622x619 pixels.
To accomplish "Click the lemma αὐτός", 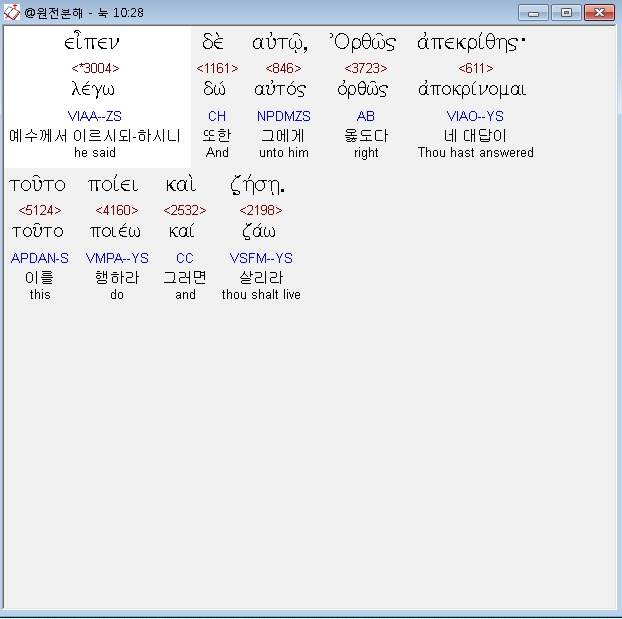I will pyautogui.click(x=280, y=89).
